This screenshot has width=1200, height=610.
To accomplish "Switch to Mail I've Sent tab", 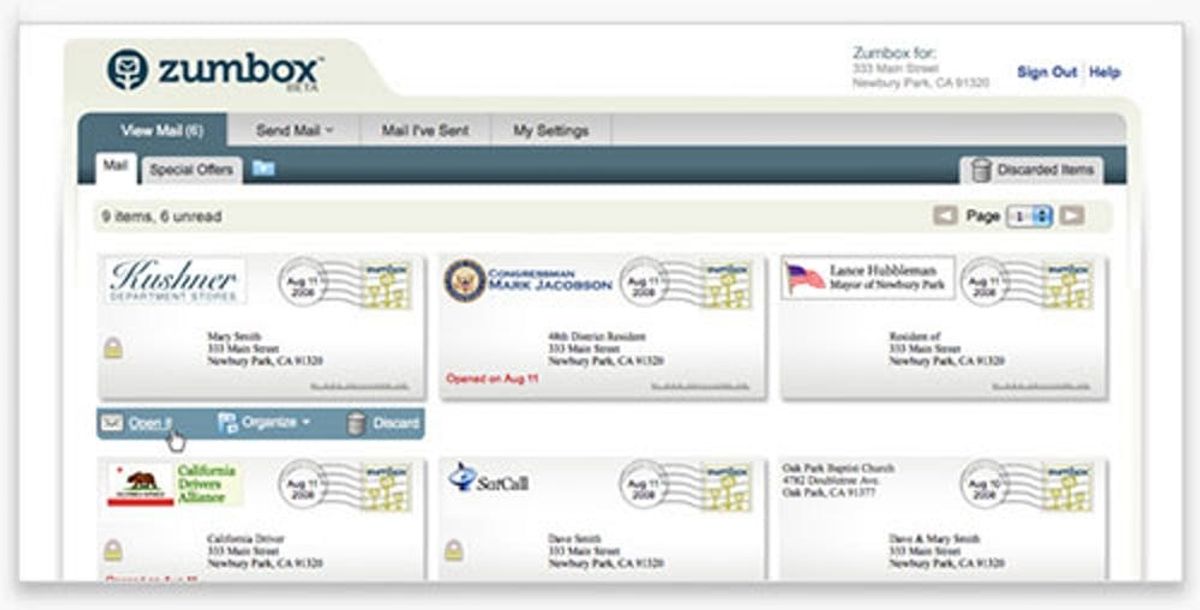I will (425, 130).
